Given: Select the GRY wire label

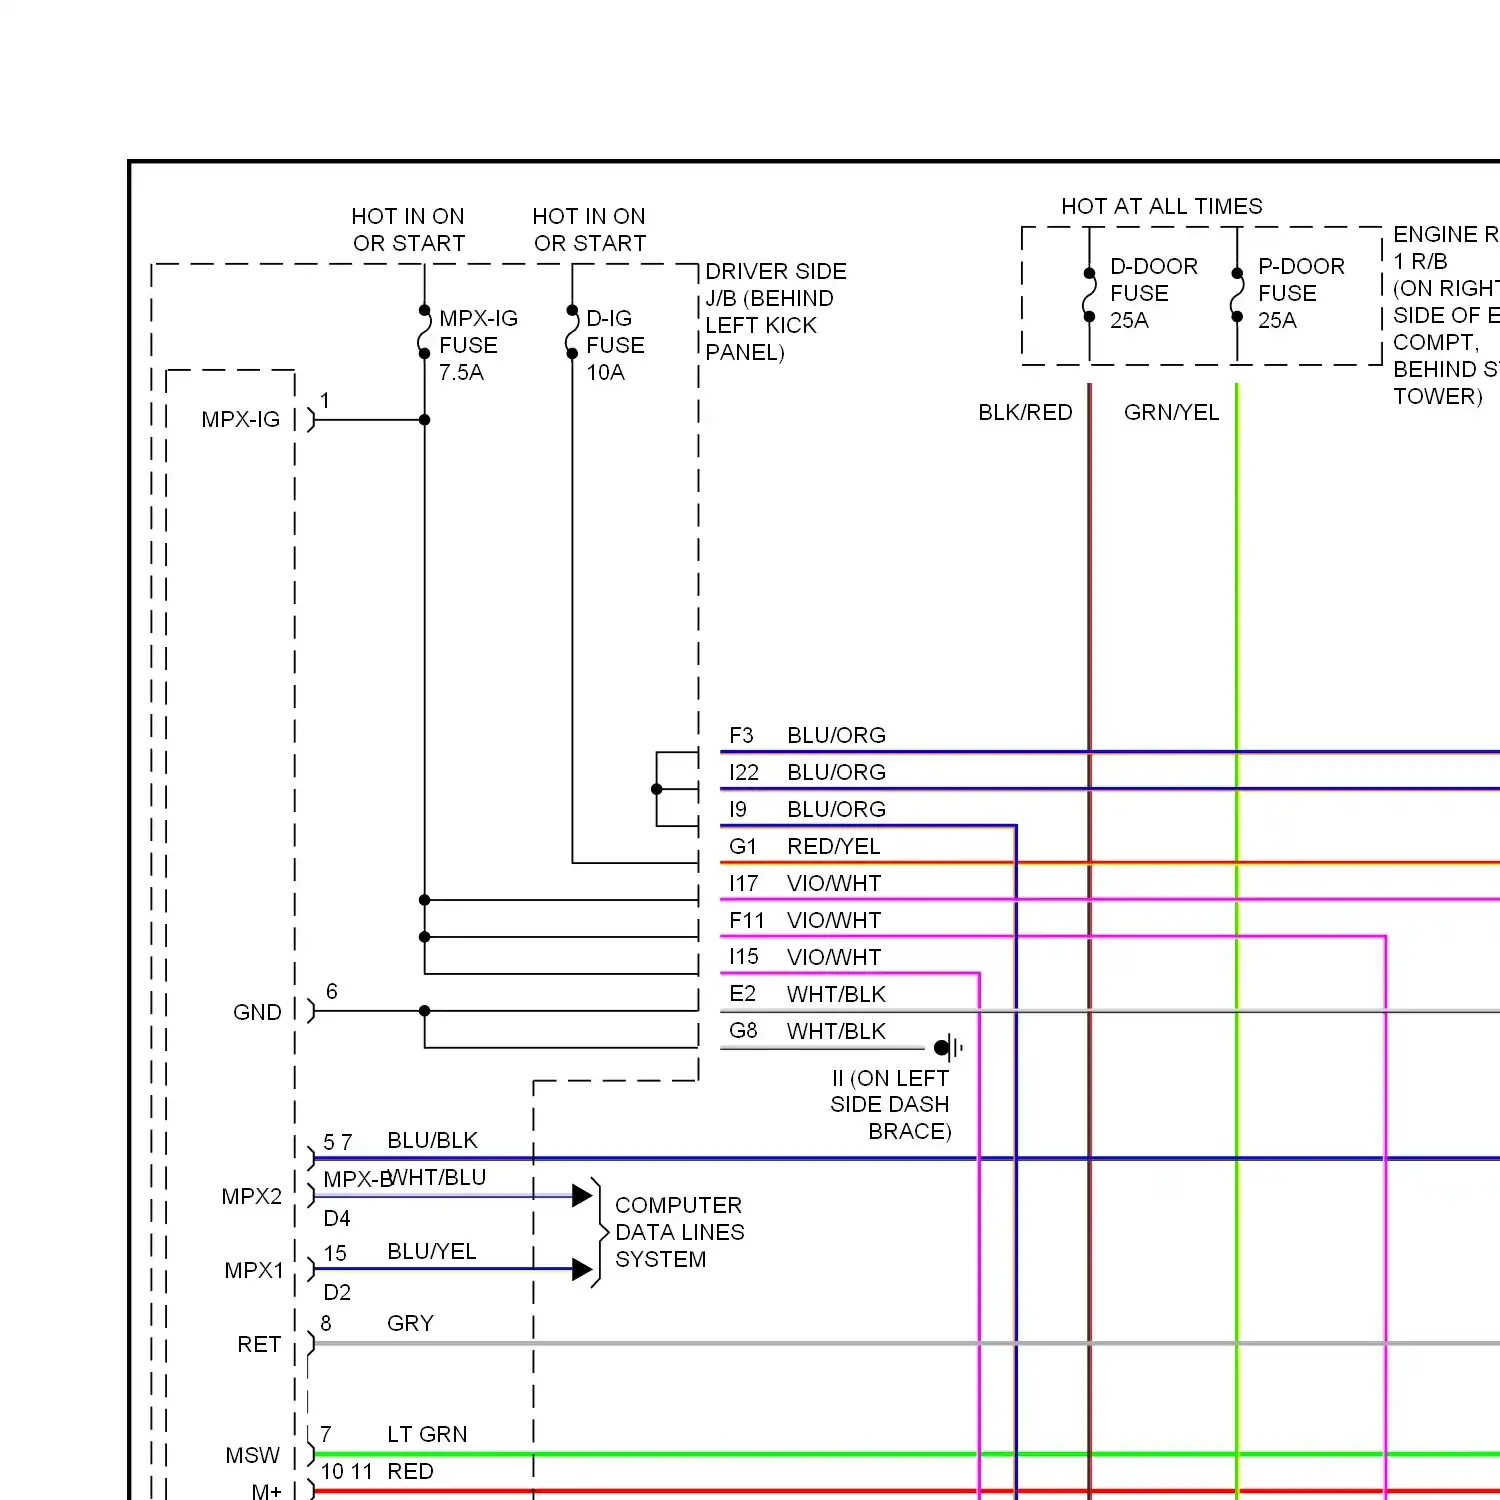Looking at the screenshot, I should 411,1323.
